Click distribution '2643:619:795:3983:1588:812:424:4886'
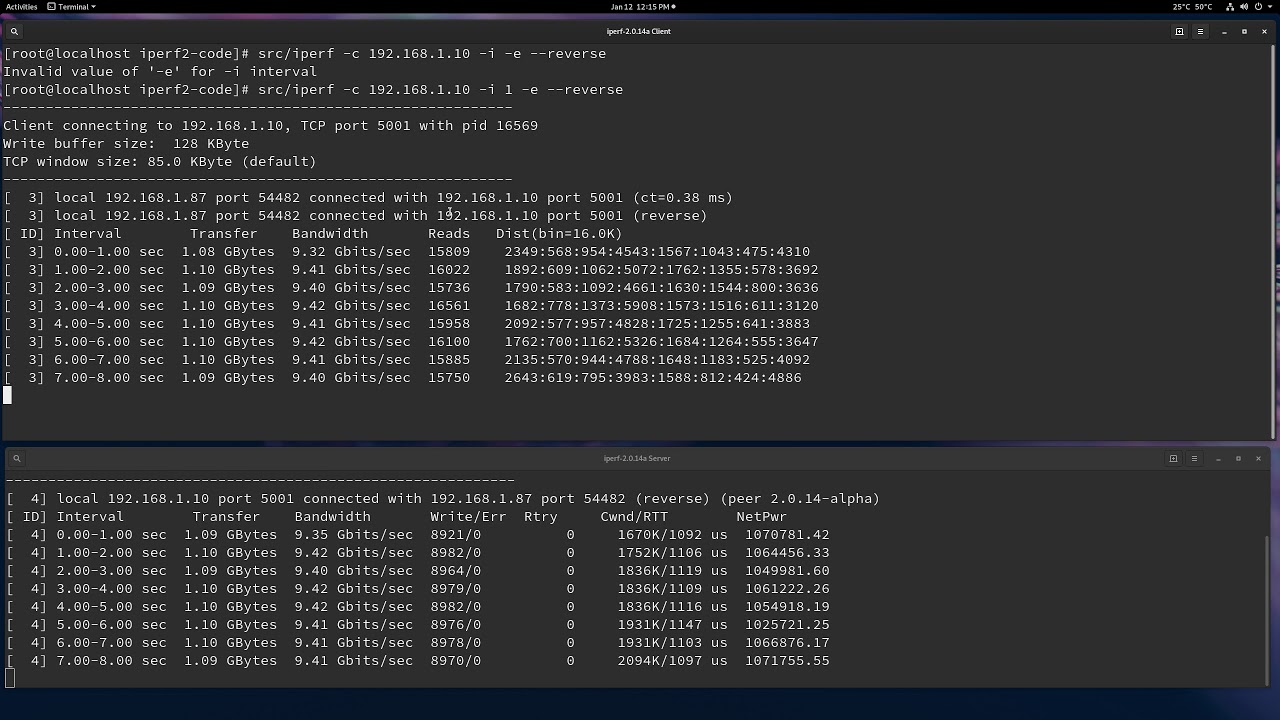 (x=653, y=377)
